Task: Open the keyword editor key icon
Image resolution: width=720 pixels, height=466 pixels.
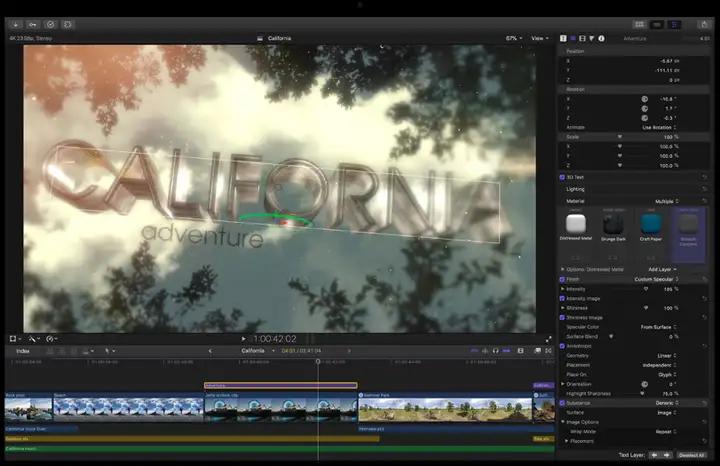Action: click(33, 24)
